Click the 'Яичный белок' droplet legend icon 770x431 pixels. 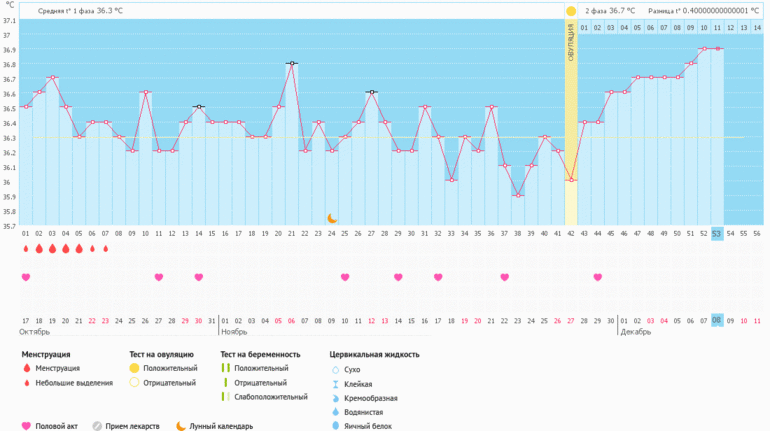pos(335,425)
